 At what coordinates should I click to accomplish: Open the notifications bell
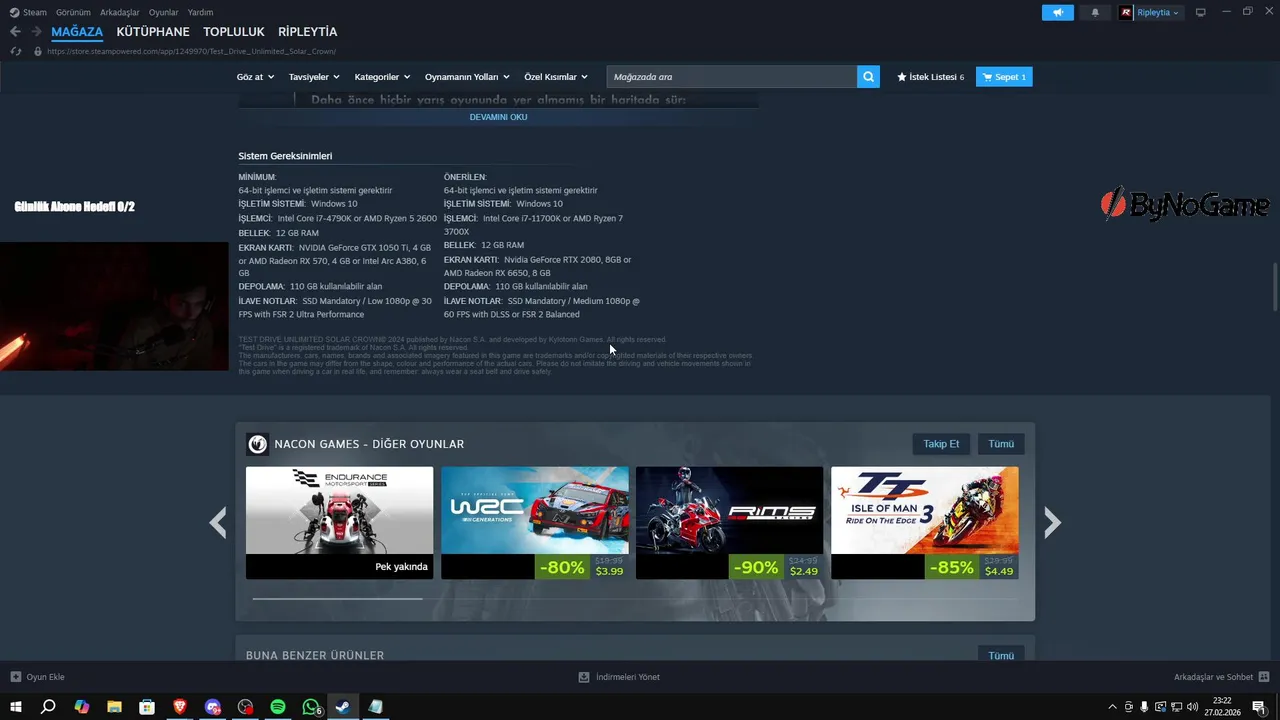pos(1095,12)
